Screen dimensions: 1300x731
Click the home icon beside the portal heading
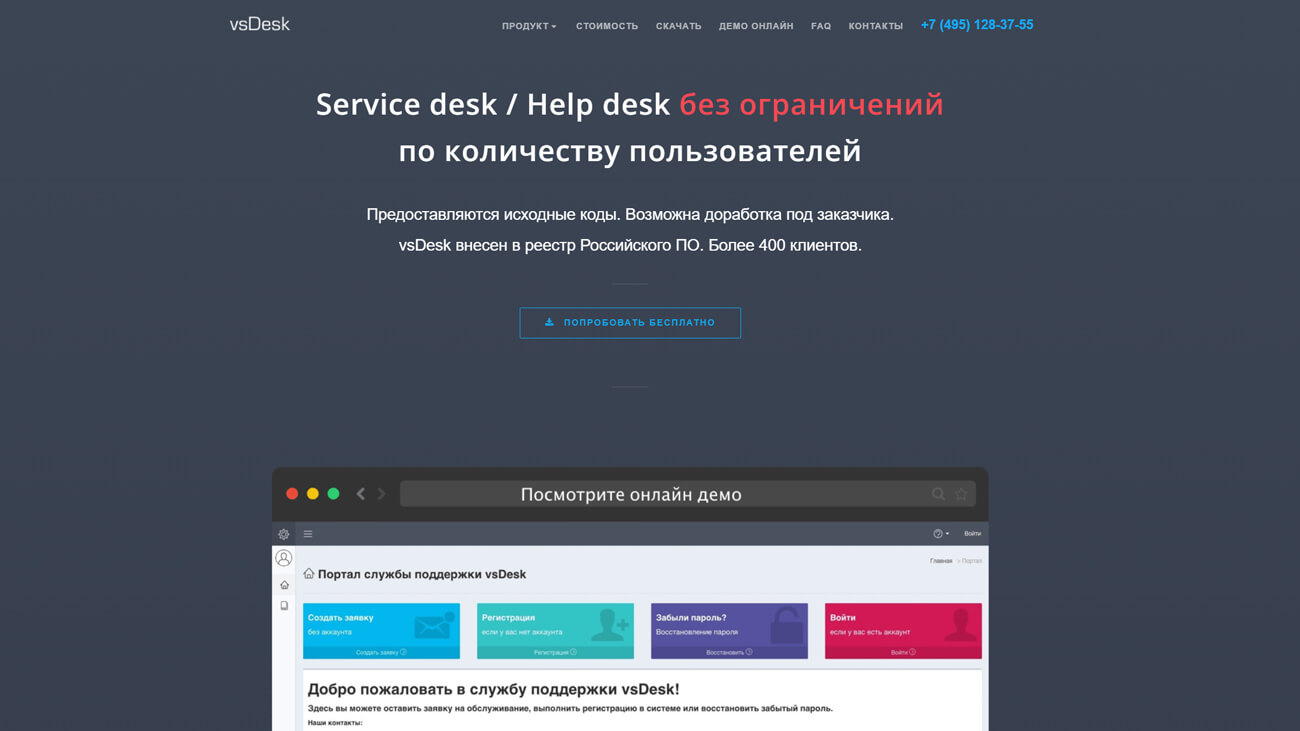tap(309, 574)
